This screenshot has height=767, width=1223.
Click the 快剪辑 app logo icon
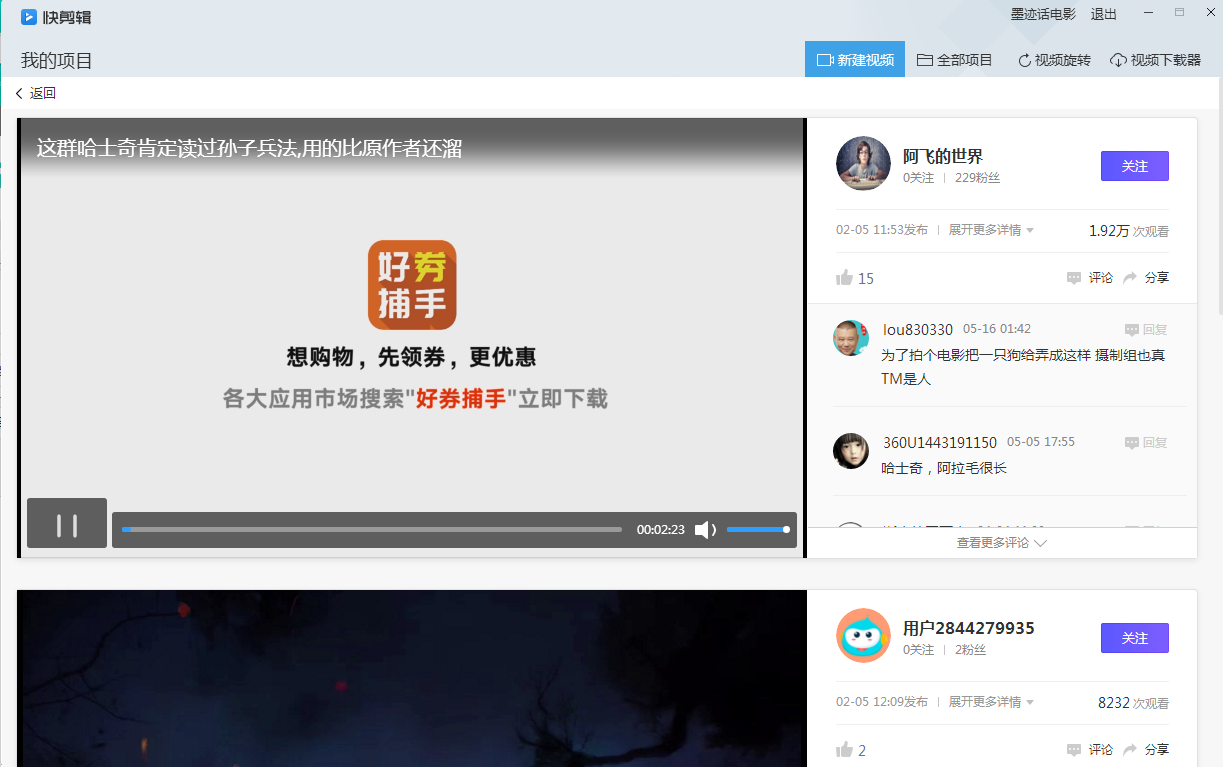29,17
